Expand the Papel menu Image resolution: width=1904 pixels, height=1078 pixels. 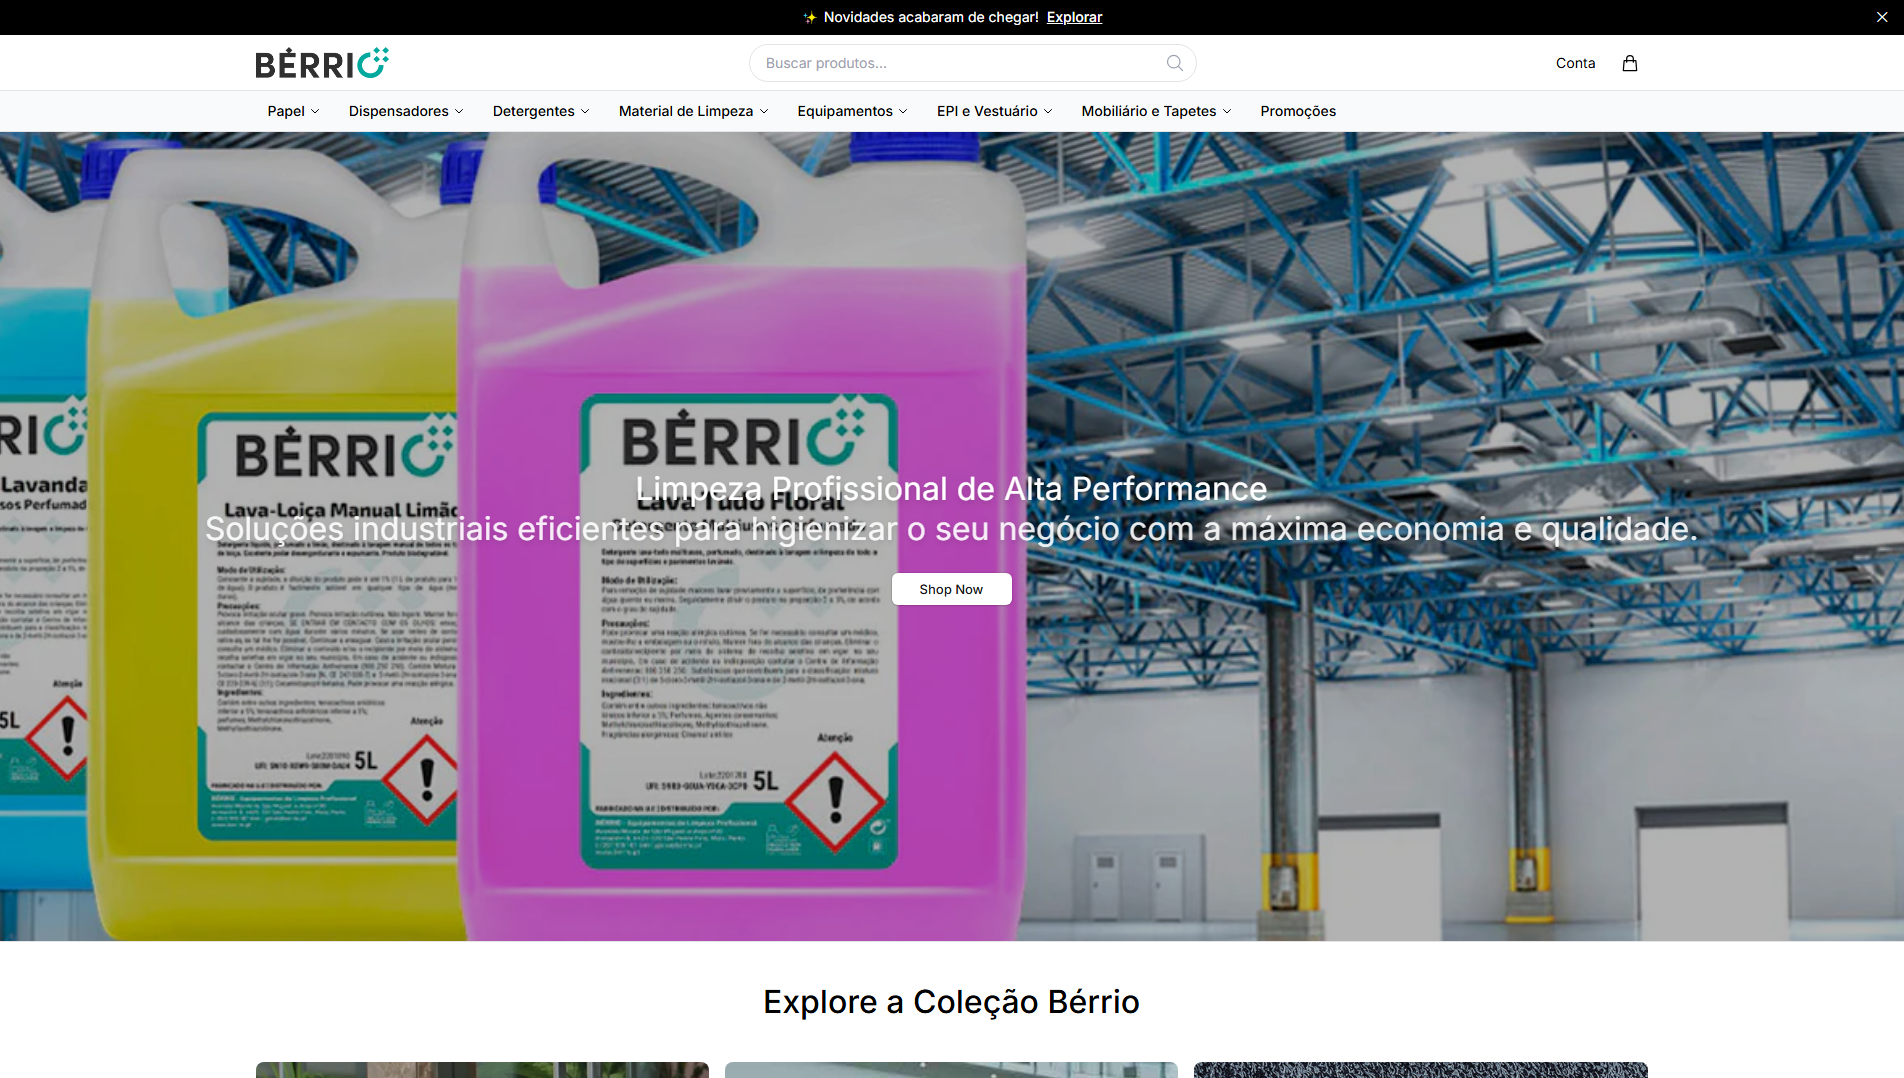tap(293, 111)
